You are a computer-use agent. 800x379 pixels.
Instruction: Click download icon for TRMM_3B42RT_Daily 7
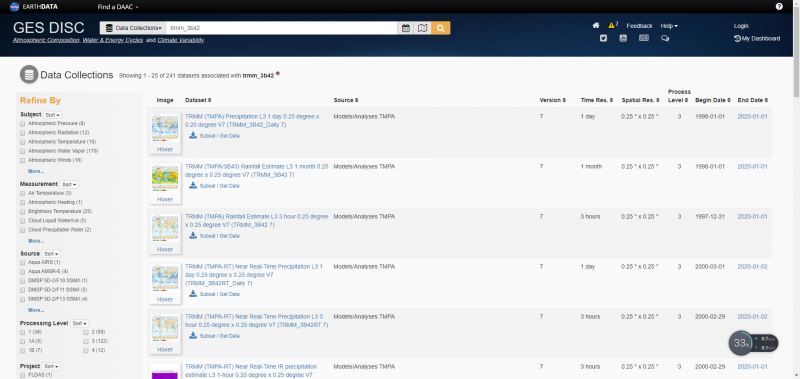pos(193,293)
